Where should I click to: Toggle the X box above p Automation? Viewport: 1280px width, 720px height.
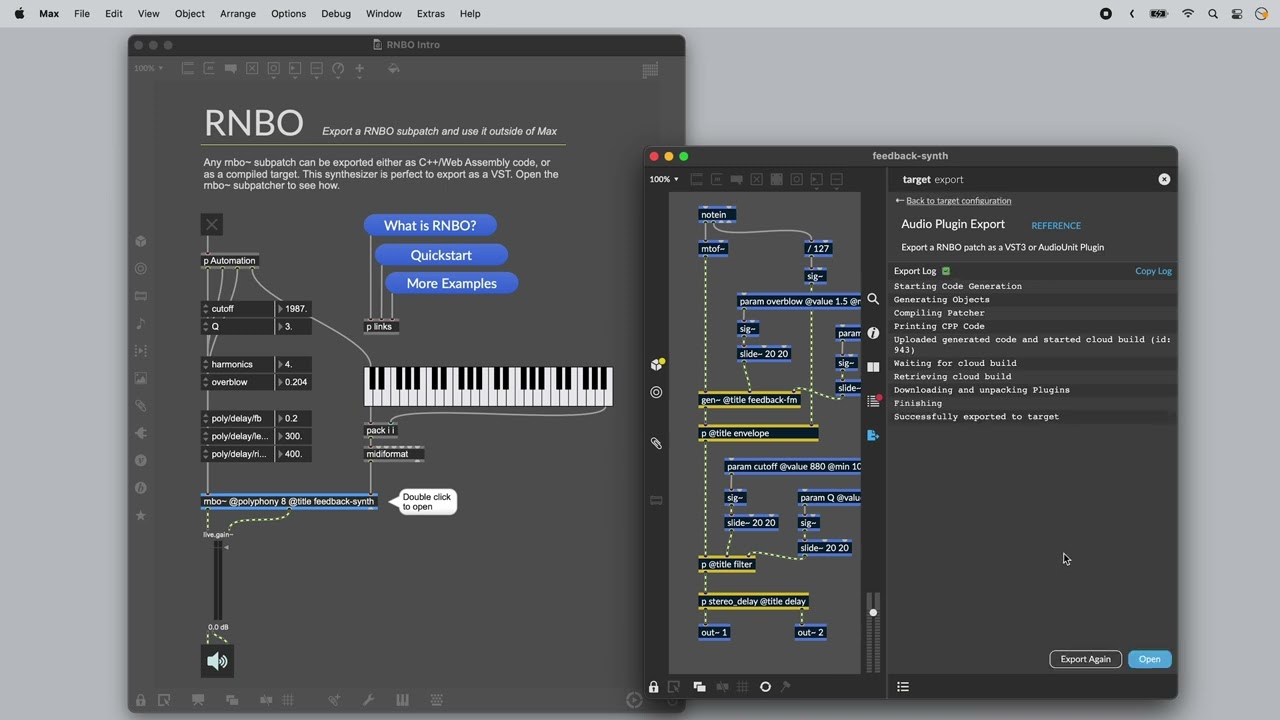coord(211,225)
